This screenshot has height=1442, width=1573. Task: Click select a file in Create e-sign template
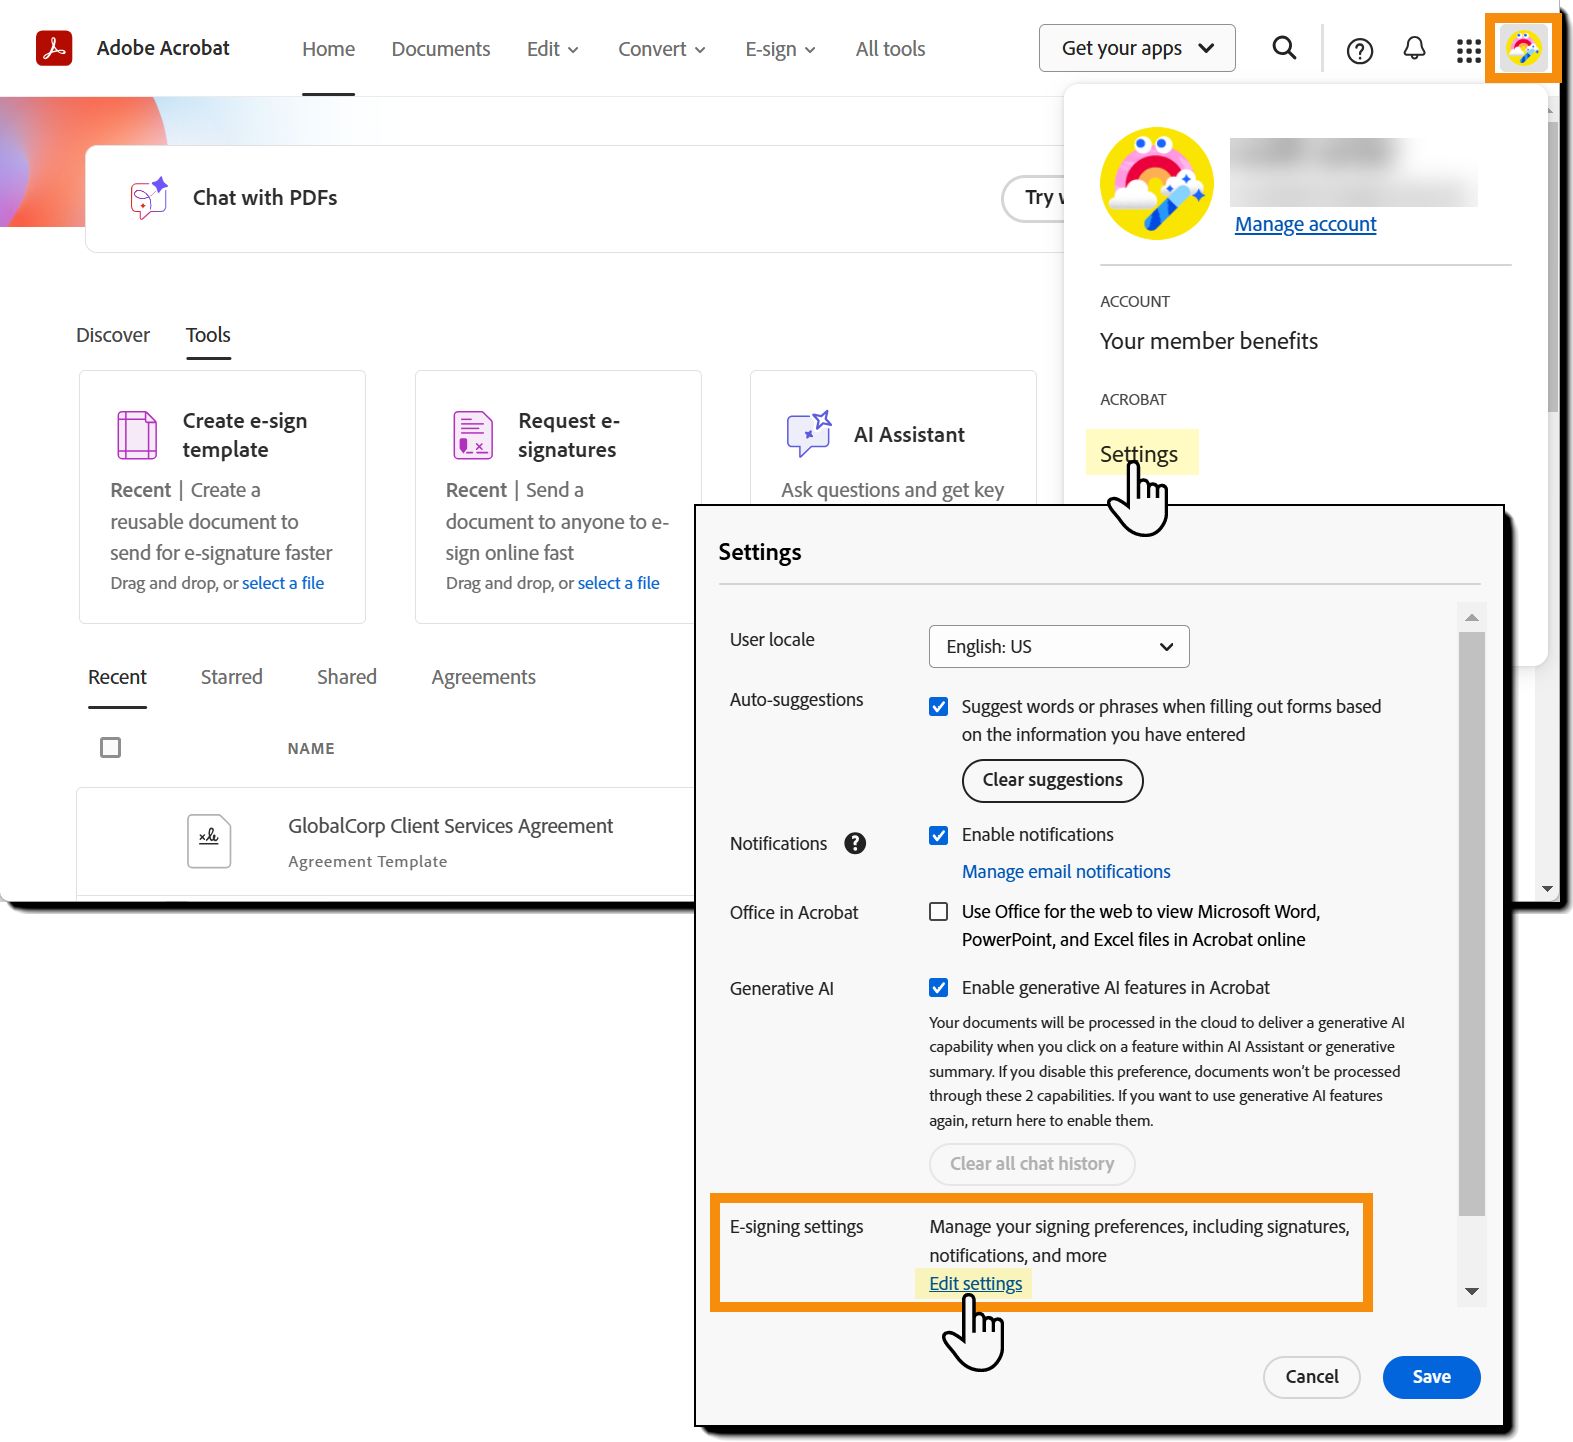tap(283, 583)
